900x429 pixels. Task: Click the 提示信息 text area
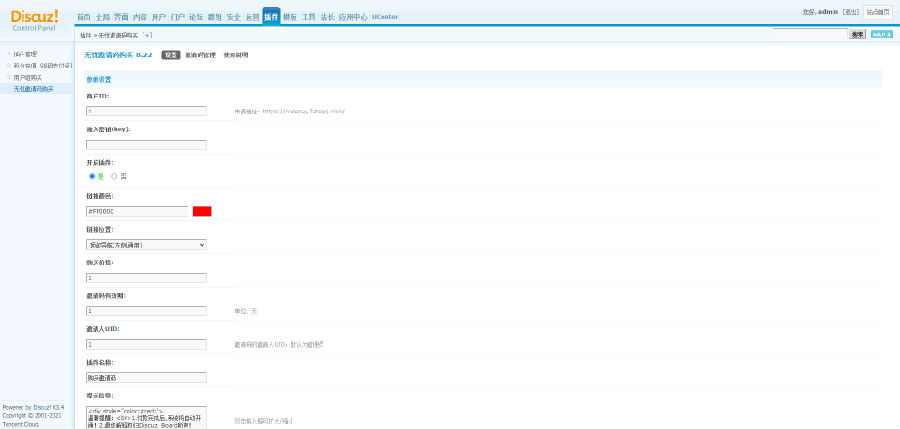click(146, 418)
